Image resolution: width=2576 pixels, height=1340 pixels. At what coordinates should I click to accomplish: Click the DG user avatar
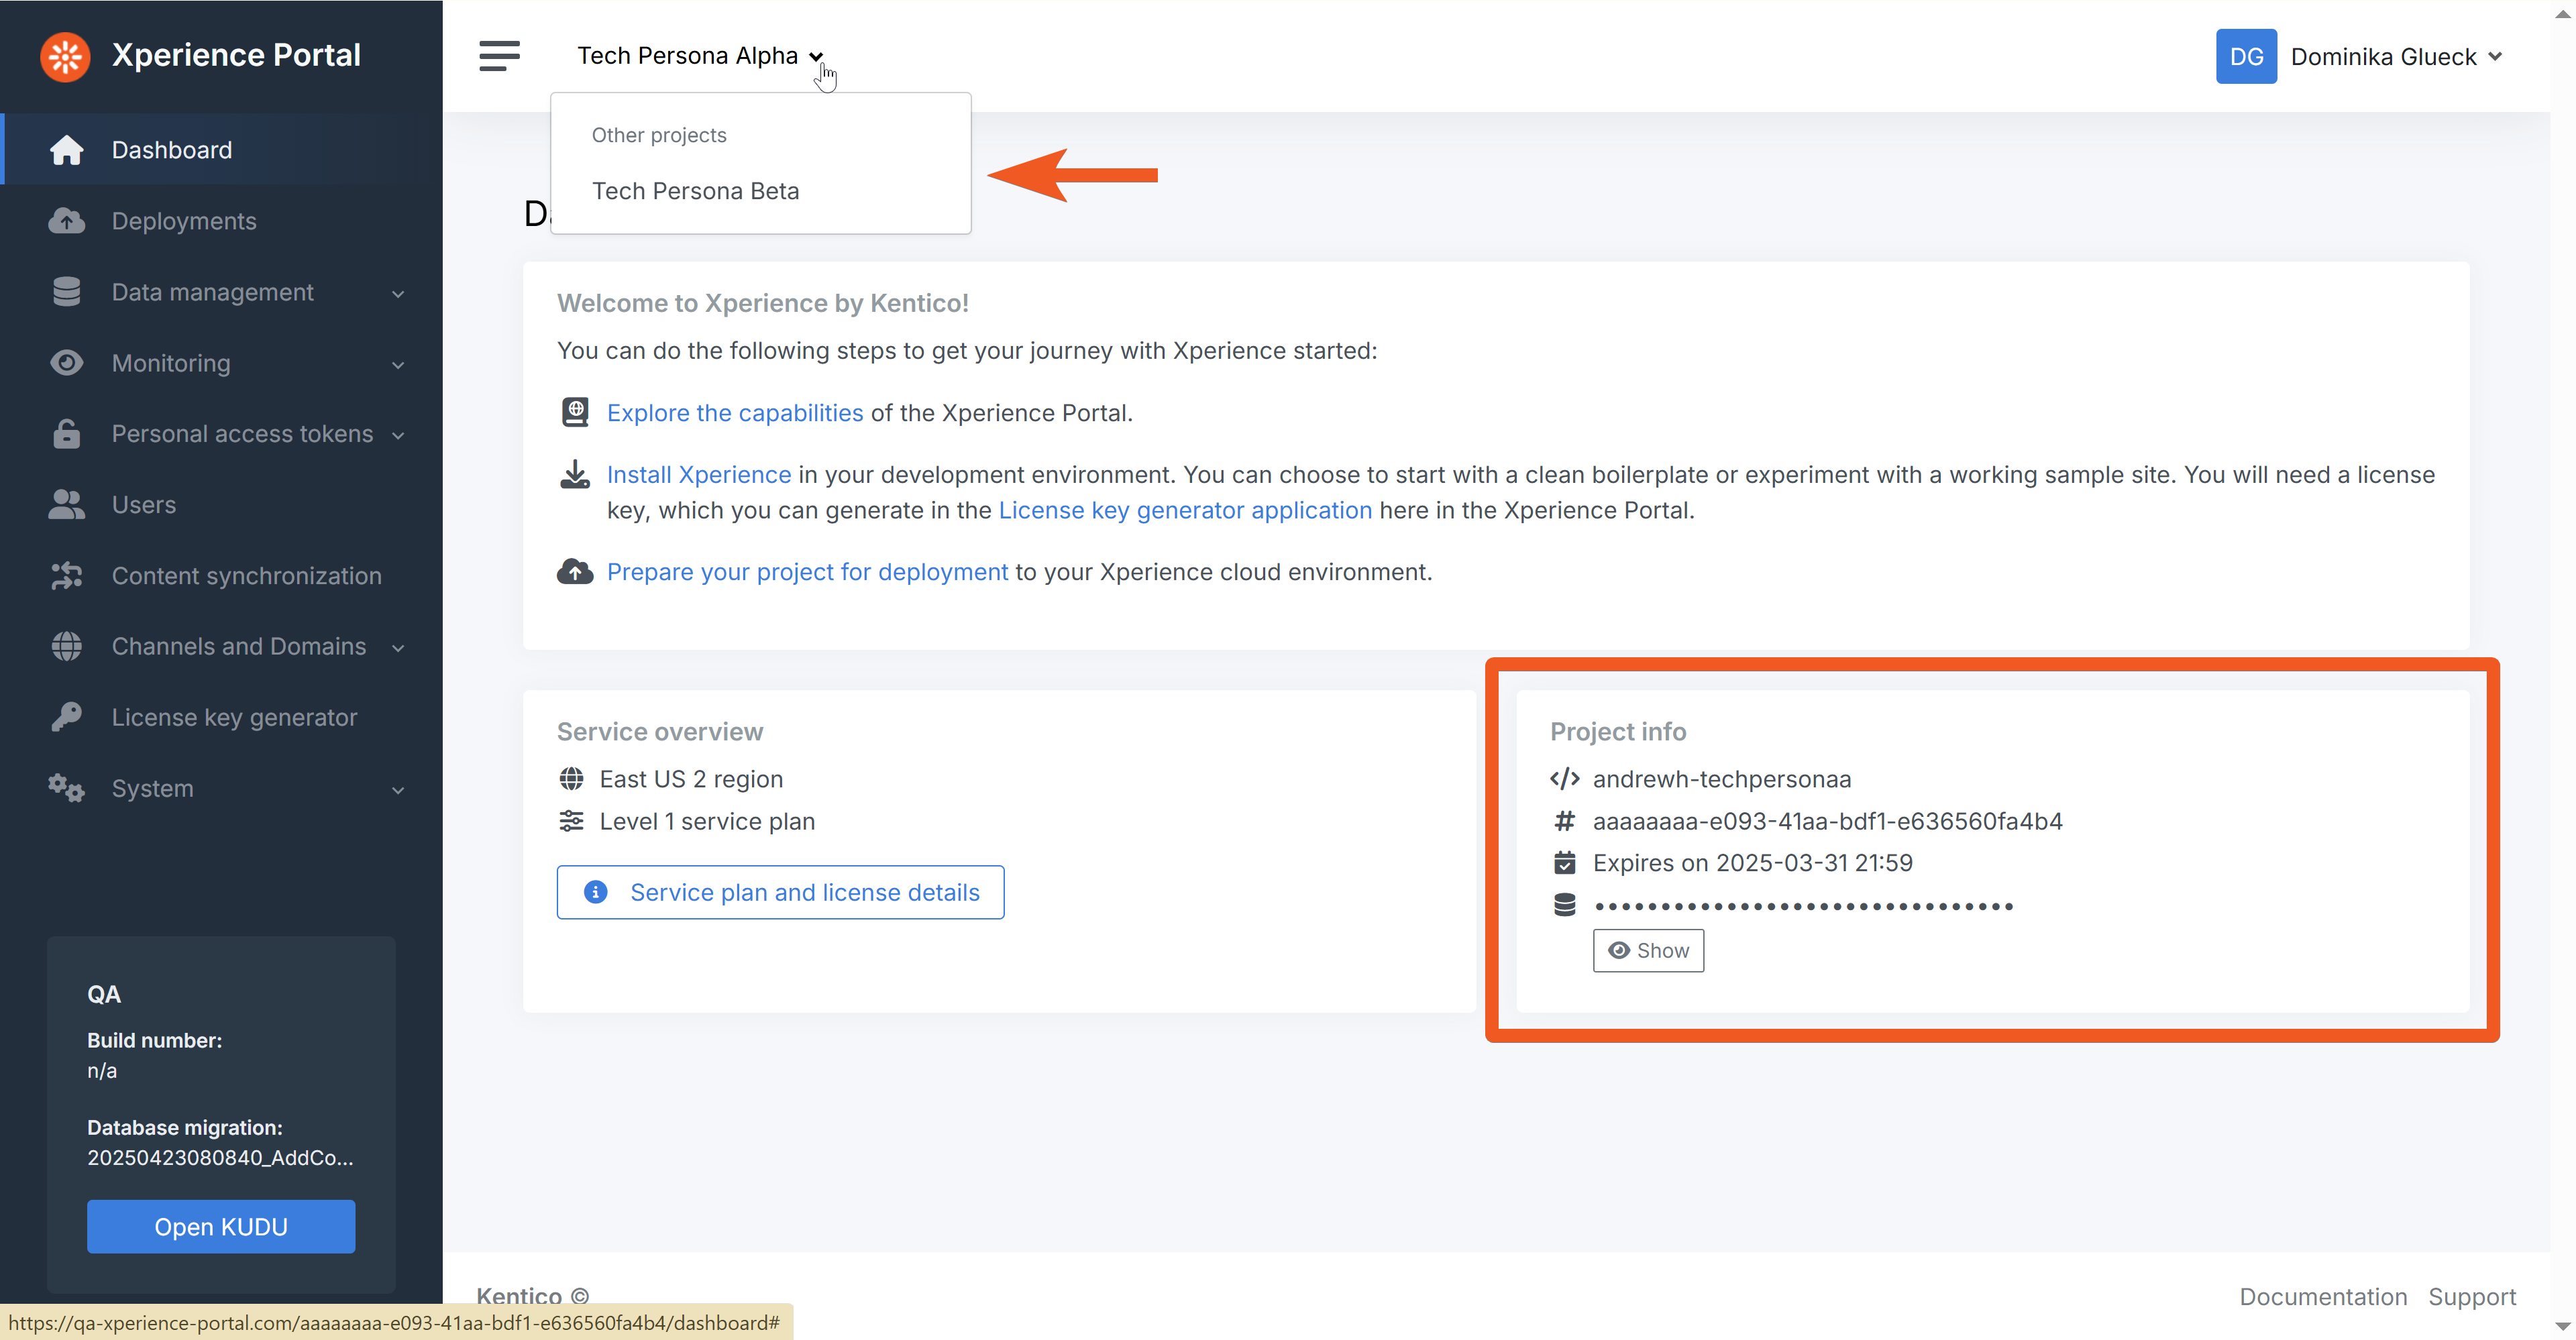click(2245, 56)
